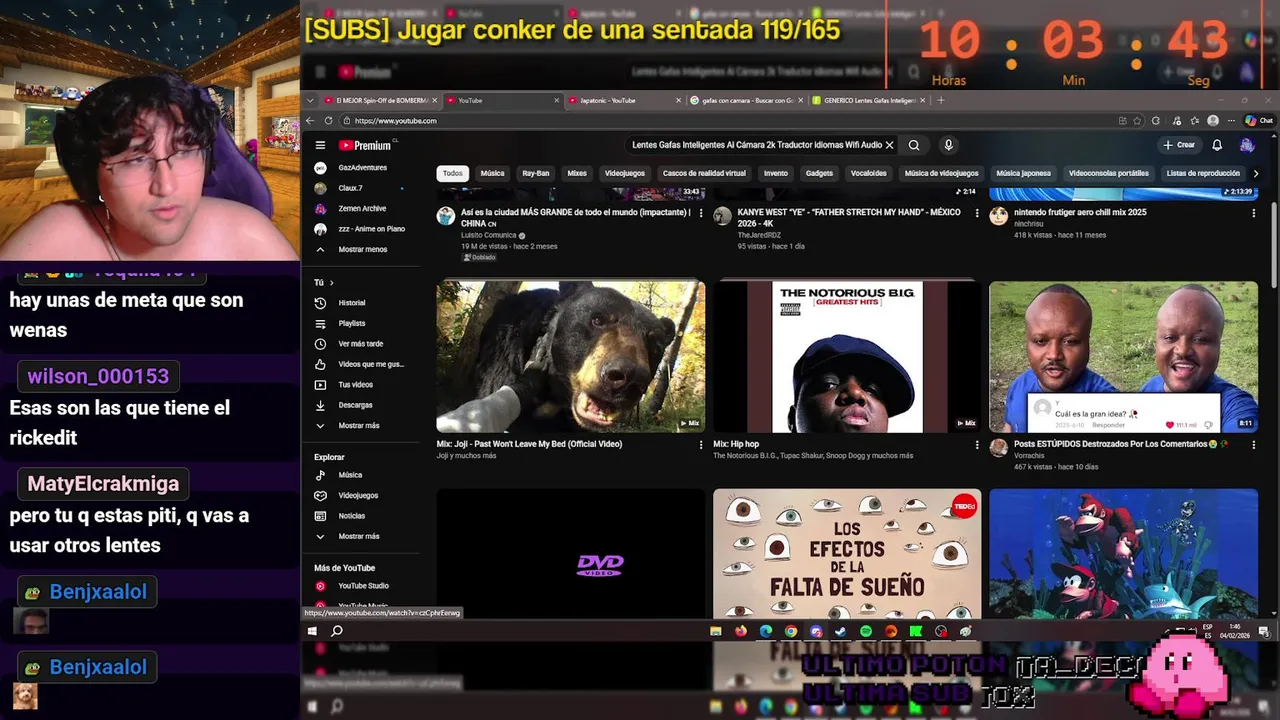Launch Firefox from the taskbar
The height and width of the screenshot is (720, 1280).
(x=741, y=631)
